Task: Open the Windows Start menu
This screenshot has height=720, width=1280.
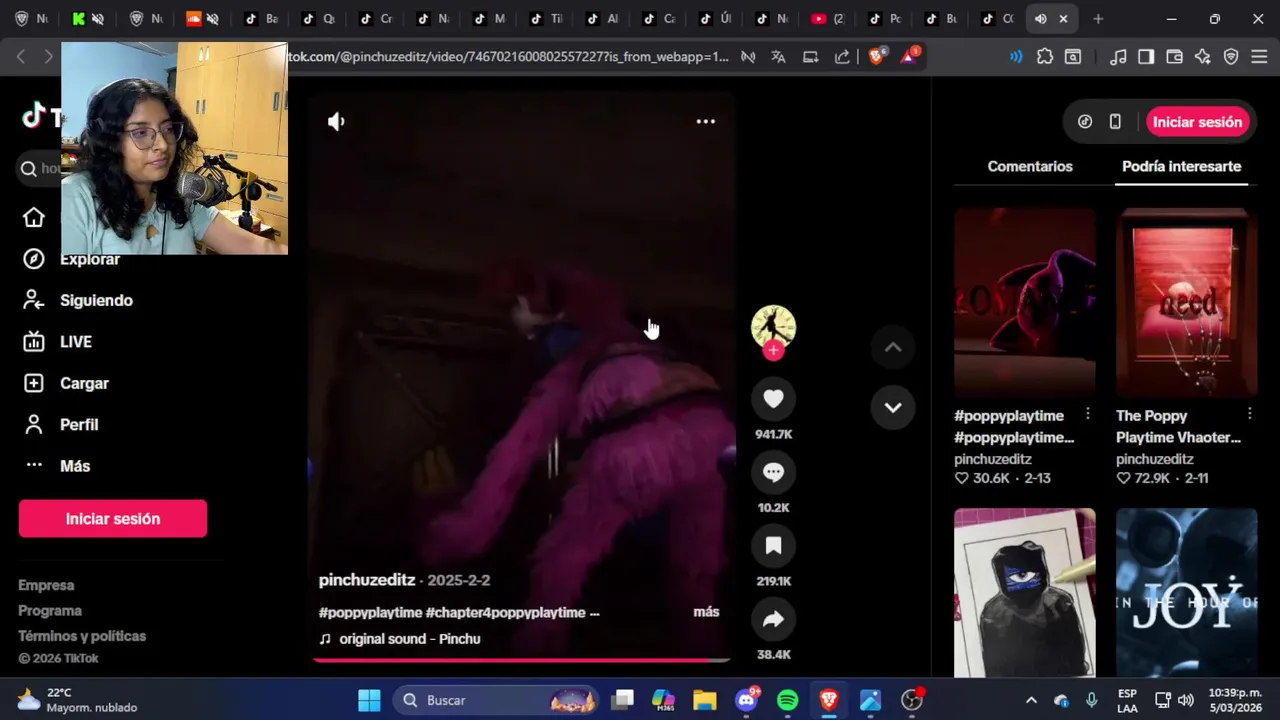Action: pos(369,700)
